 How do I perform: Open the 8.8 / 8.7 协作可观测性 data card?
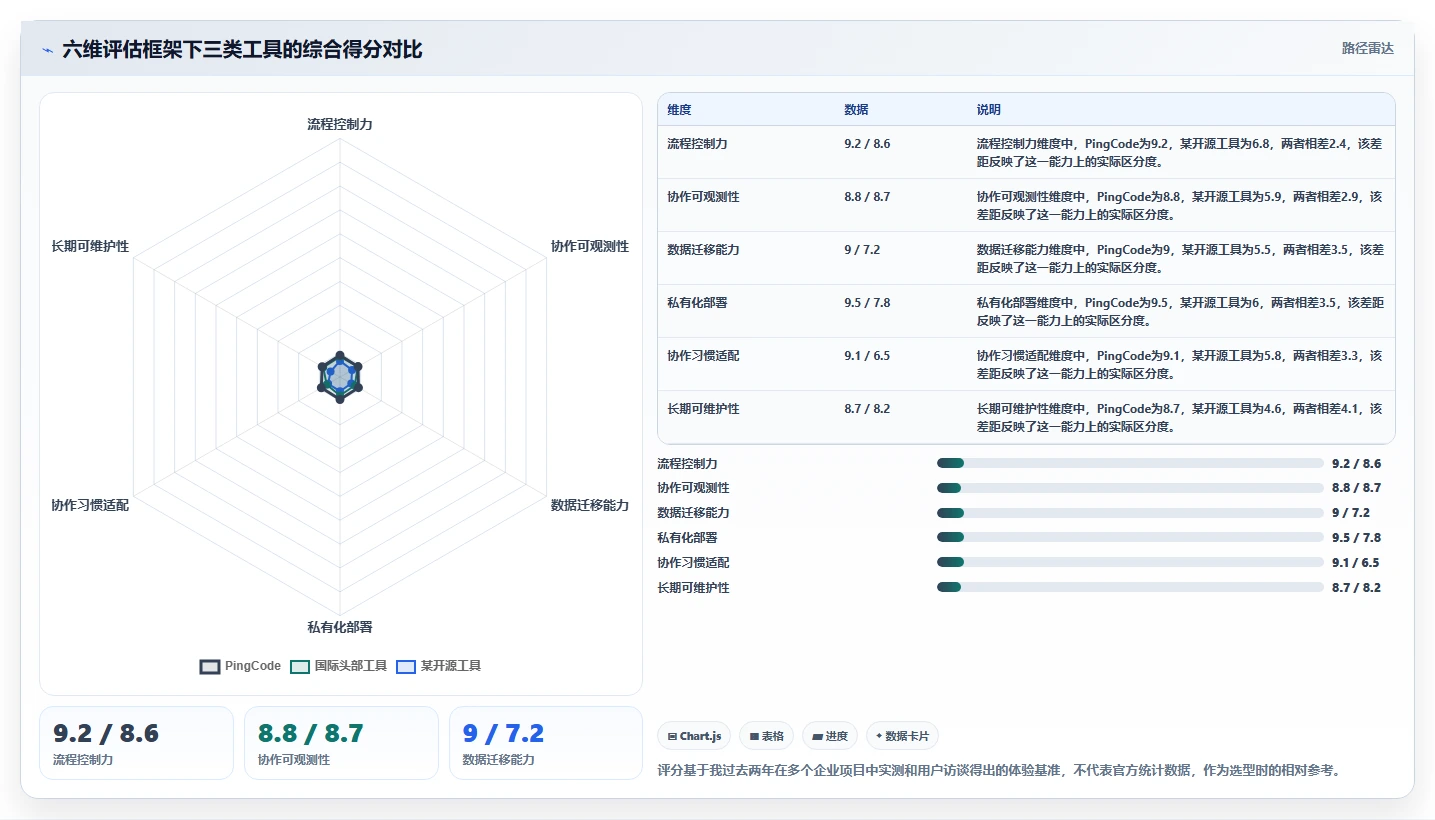tap(341, 743)
